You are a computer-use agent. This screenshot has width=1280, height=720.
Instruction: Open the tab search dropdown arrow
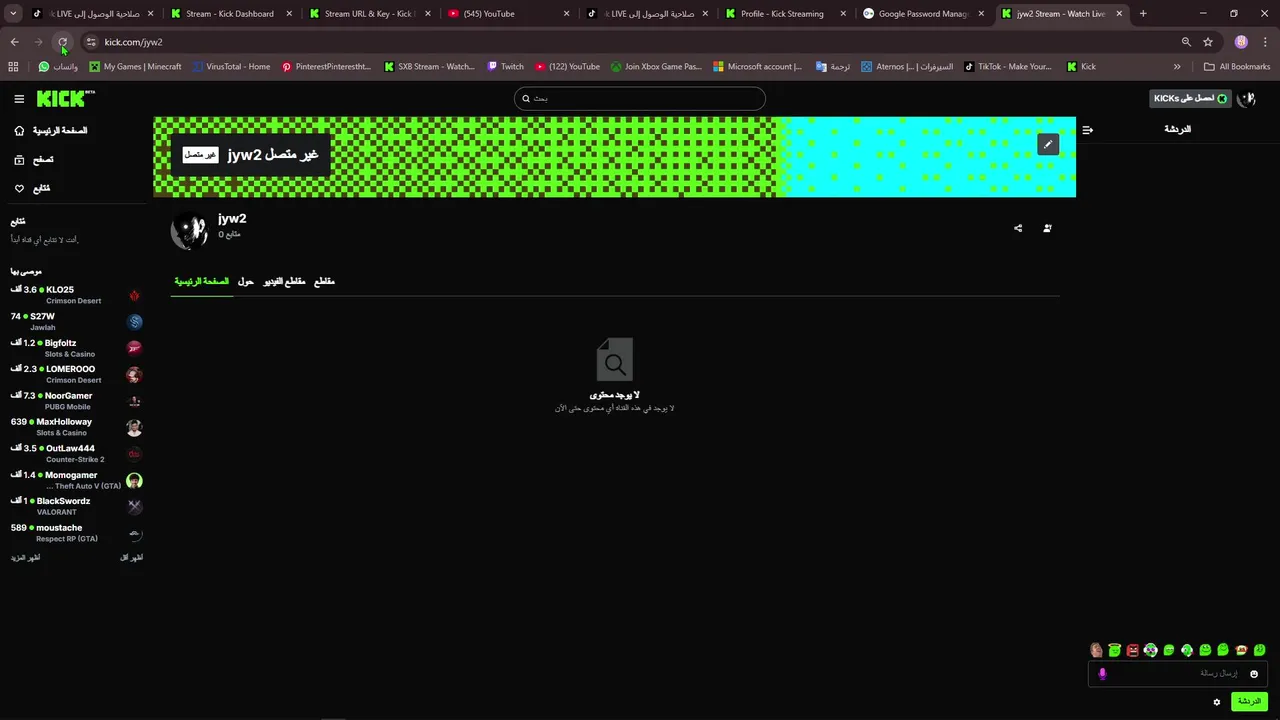(13, 14)
